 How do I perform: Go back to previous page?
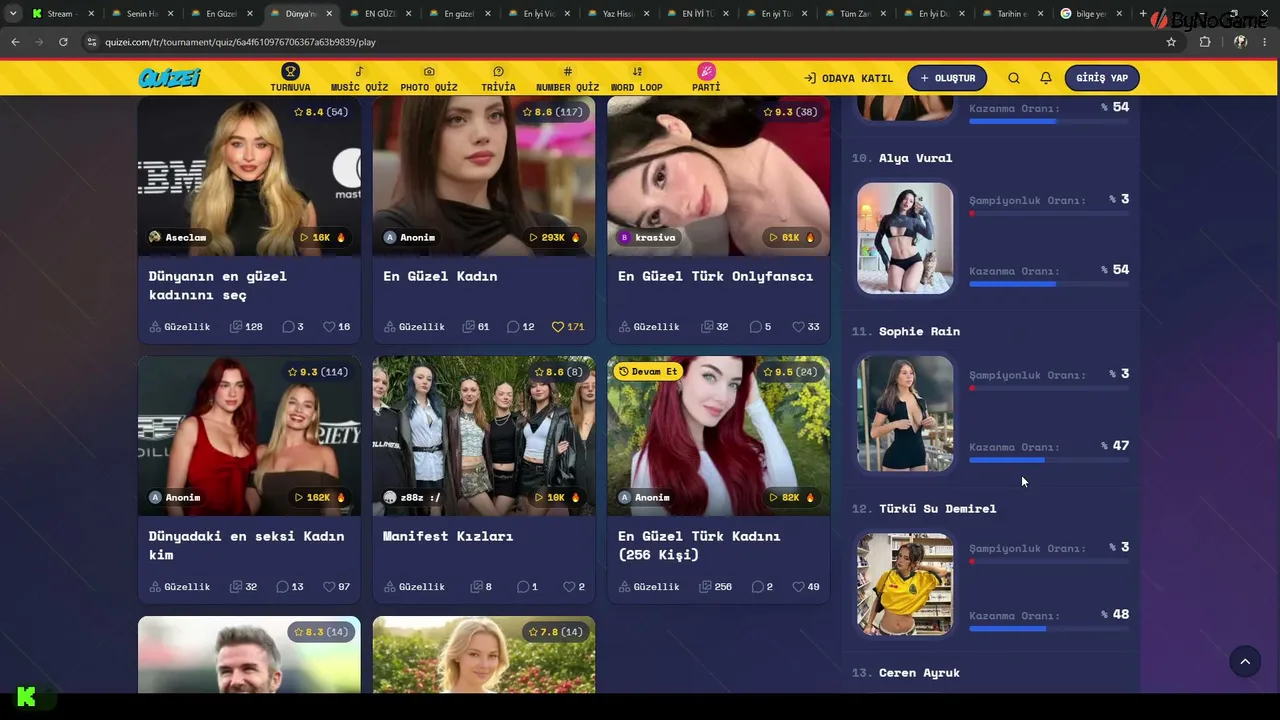click(15, 42)
